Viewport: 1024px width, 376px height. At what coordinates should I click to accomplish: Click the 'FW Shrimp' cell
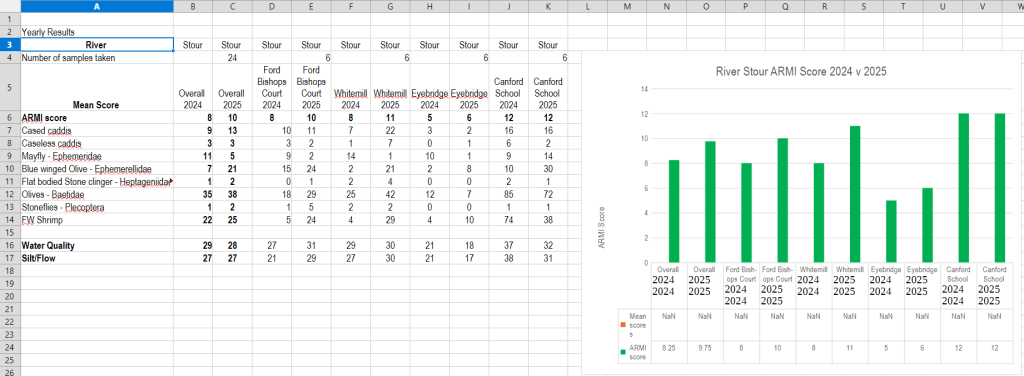(x=97, y=220)
